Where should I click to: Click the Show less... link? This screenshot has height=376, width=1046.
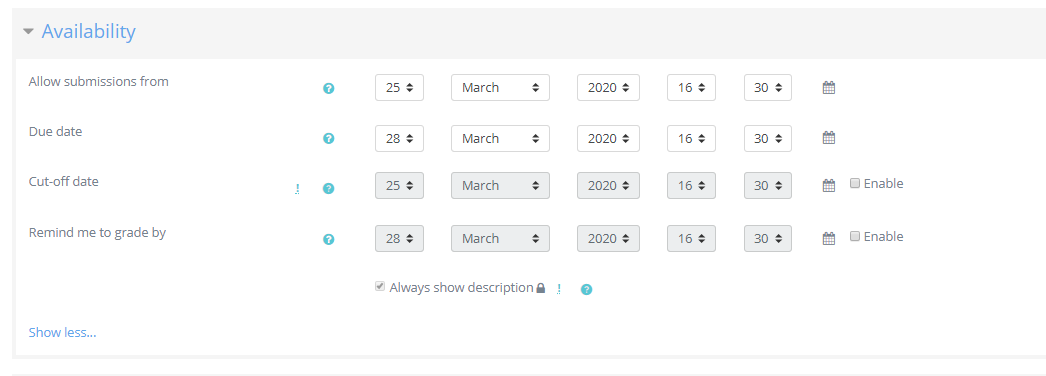pos(63,332)
